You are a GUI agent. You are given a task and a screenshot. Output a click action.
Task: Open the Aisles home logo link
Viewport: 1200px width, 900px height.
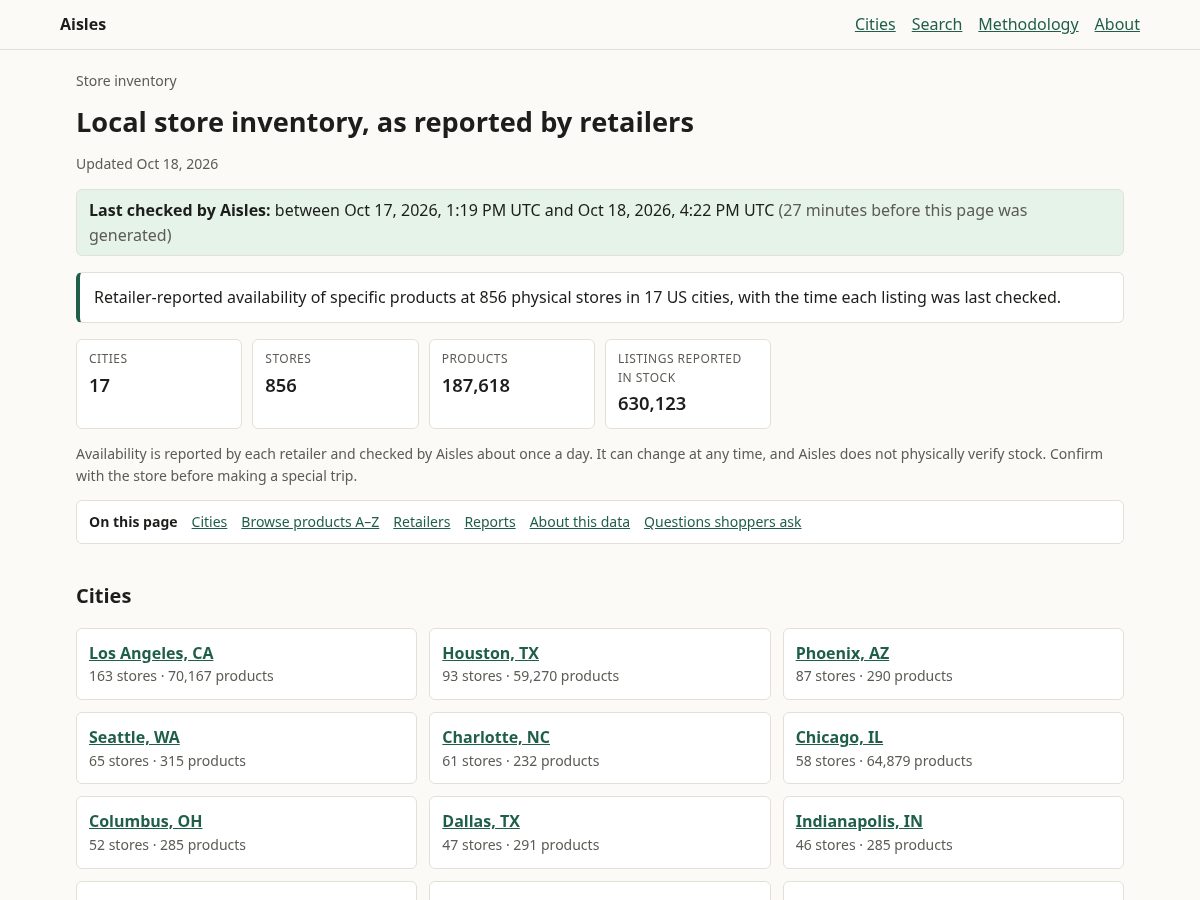point(83,24)
